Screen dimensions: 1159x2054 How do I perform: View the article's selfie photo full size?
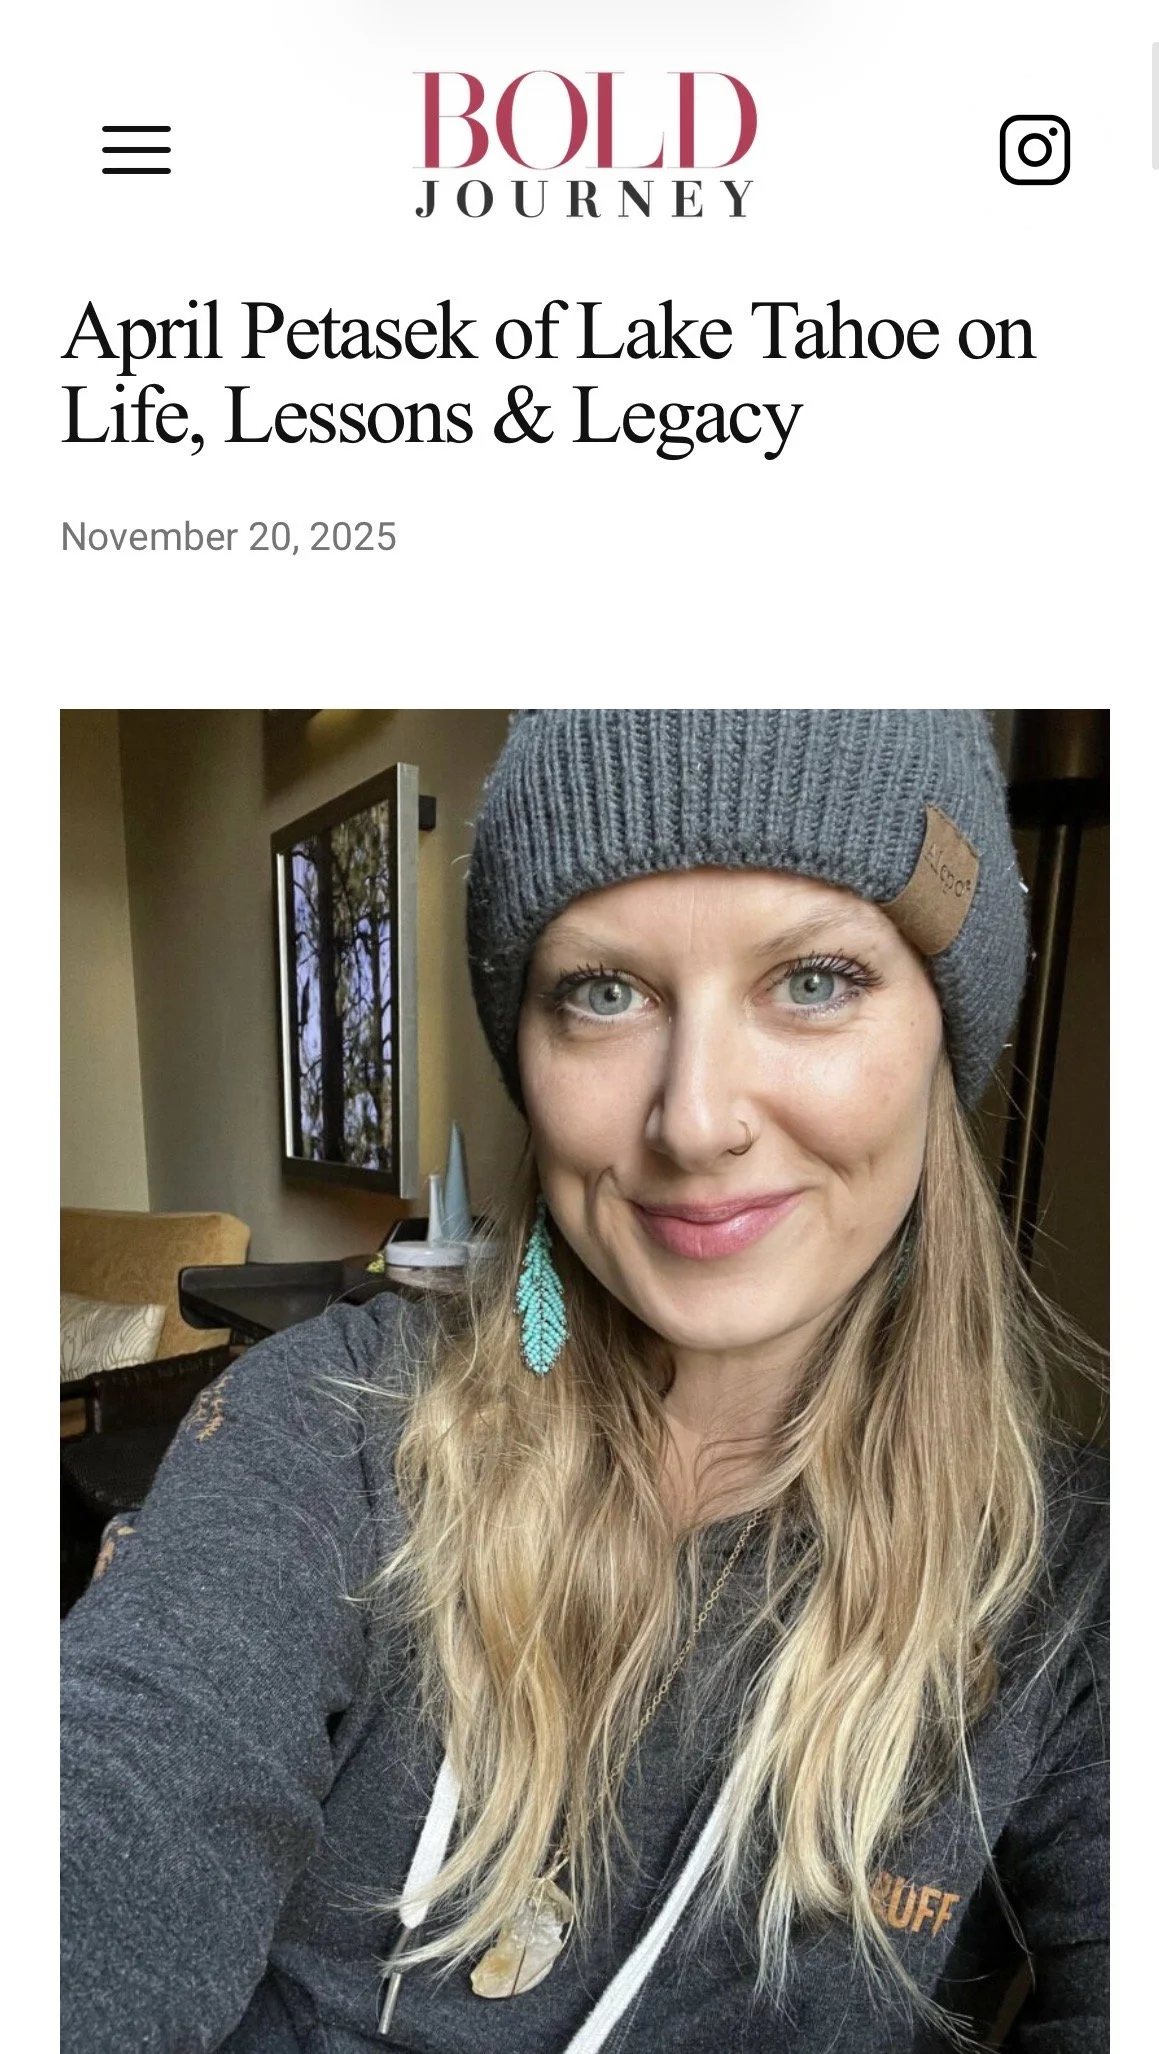pos(585,1381)
